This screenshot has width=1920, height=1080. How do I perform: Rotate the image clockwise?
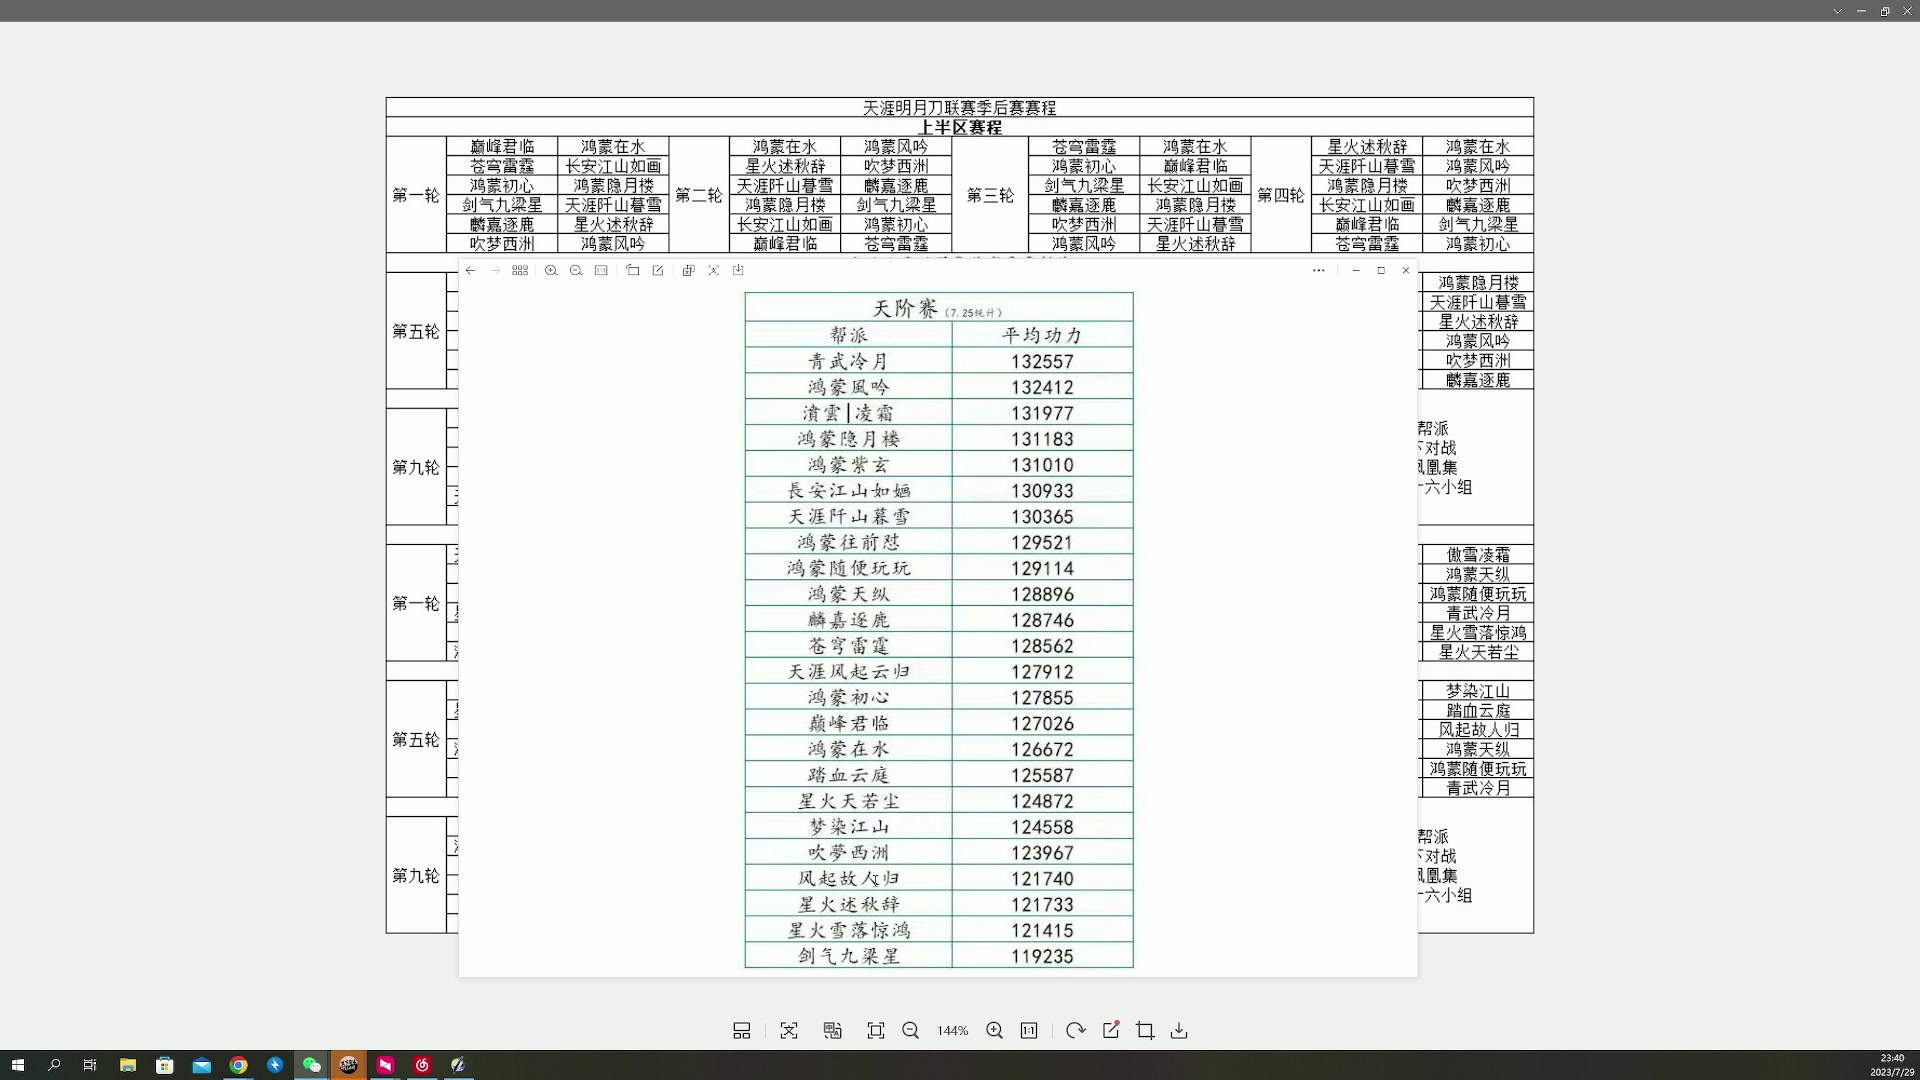(x=1076, y=1030)
